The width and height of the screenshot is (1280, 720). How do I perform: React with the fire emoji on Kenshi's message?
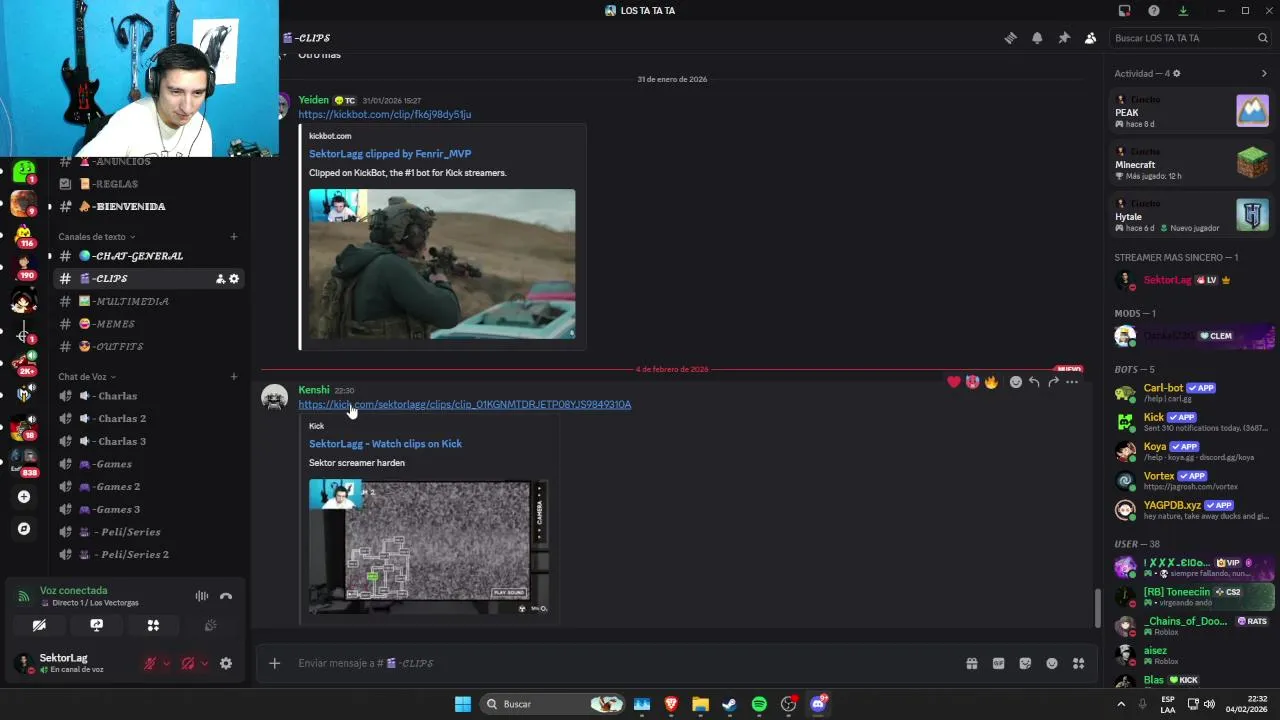point(991,382)
